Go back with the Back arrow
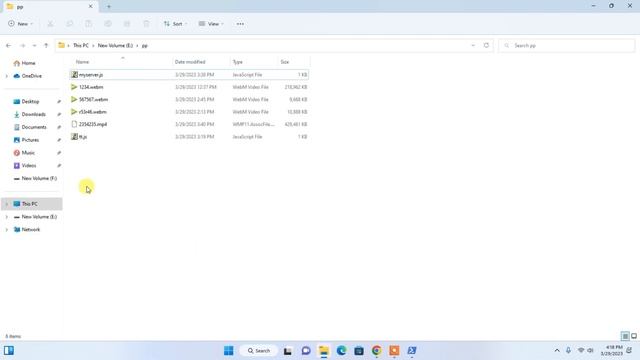 (x=9, y=45)
